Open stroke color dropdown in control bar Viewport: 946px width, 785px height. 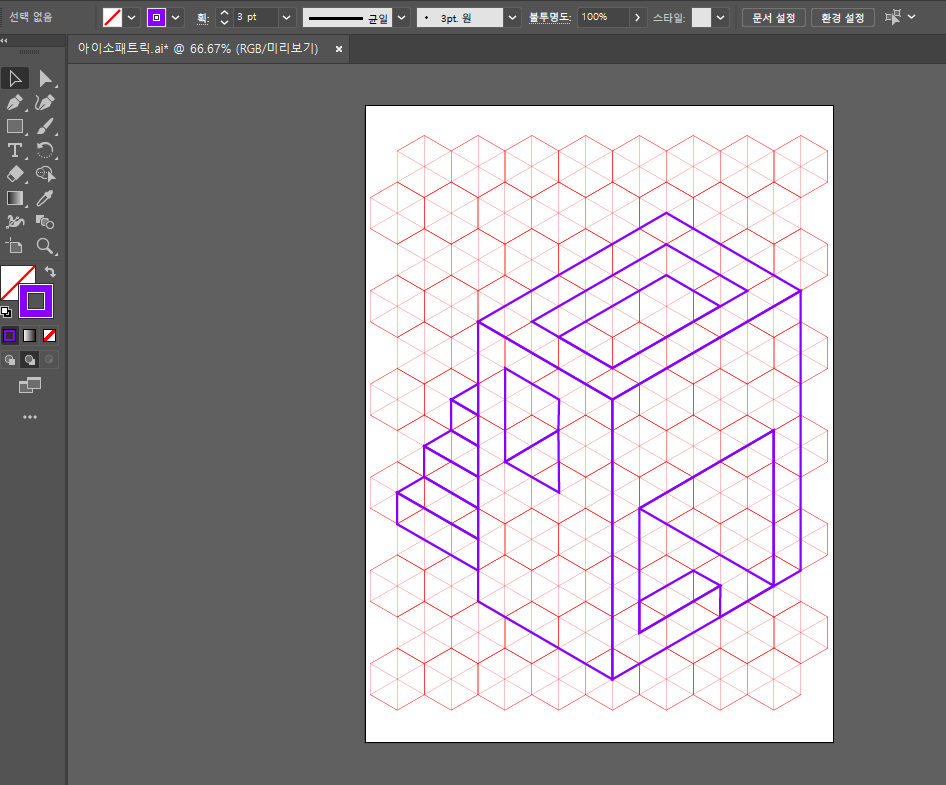tap(176, 17)
